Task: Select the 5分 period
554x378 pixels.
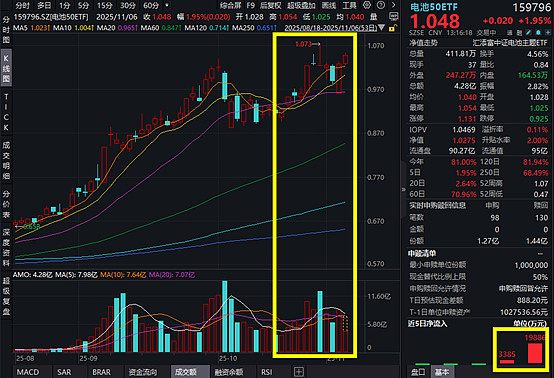Action: [x=84, y=5]
